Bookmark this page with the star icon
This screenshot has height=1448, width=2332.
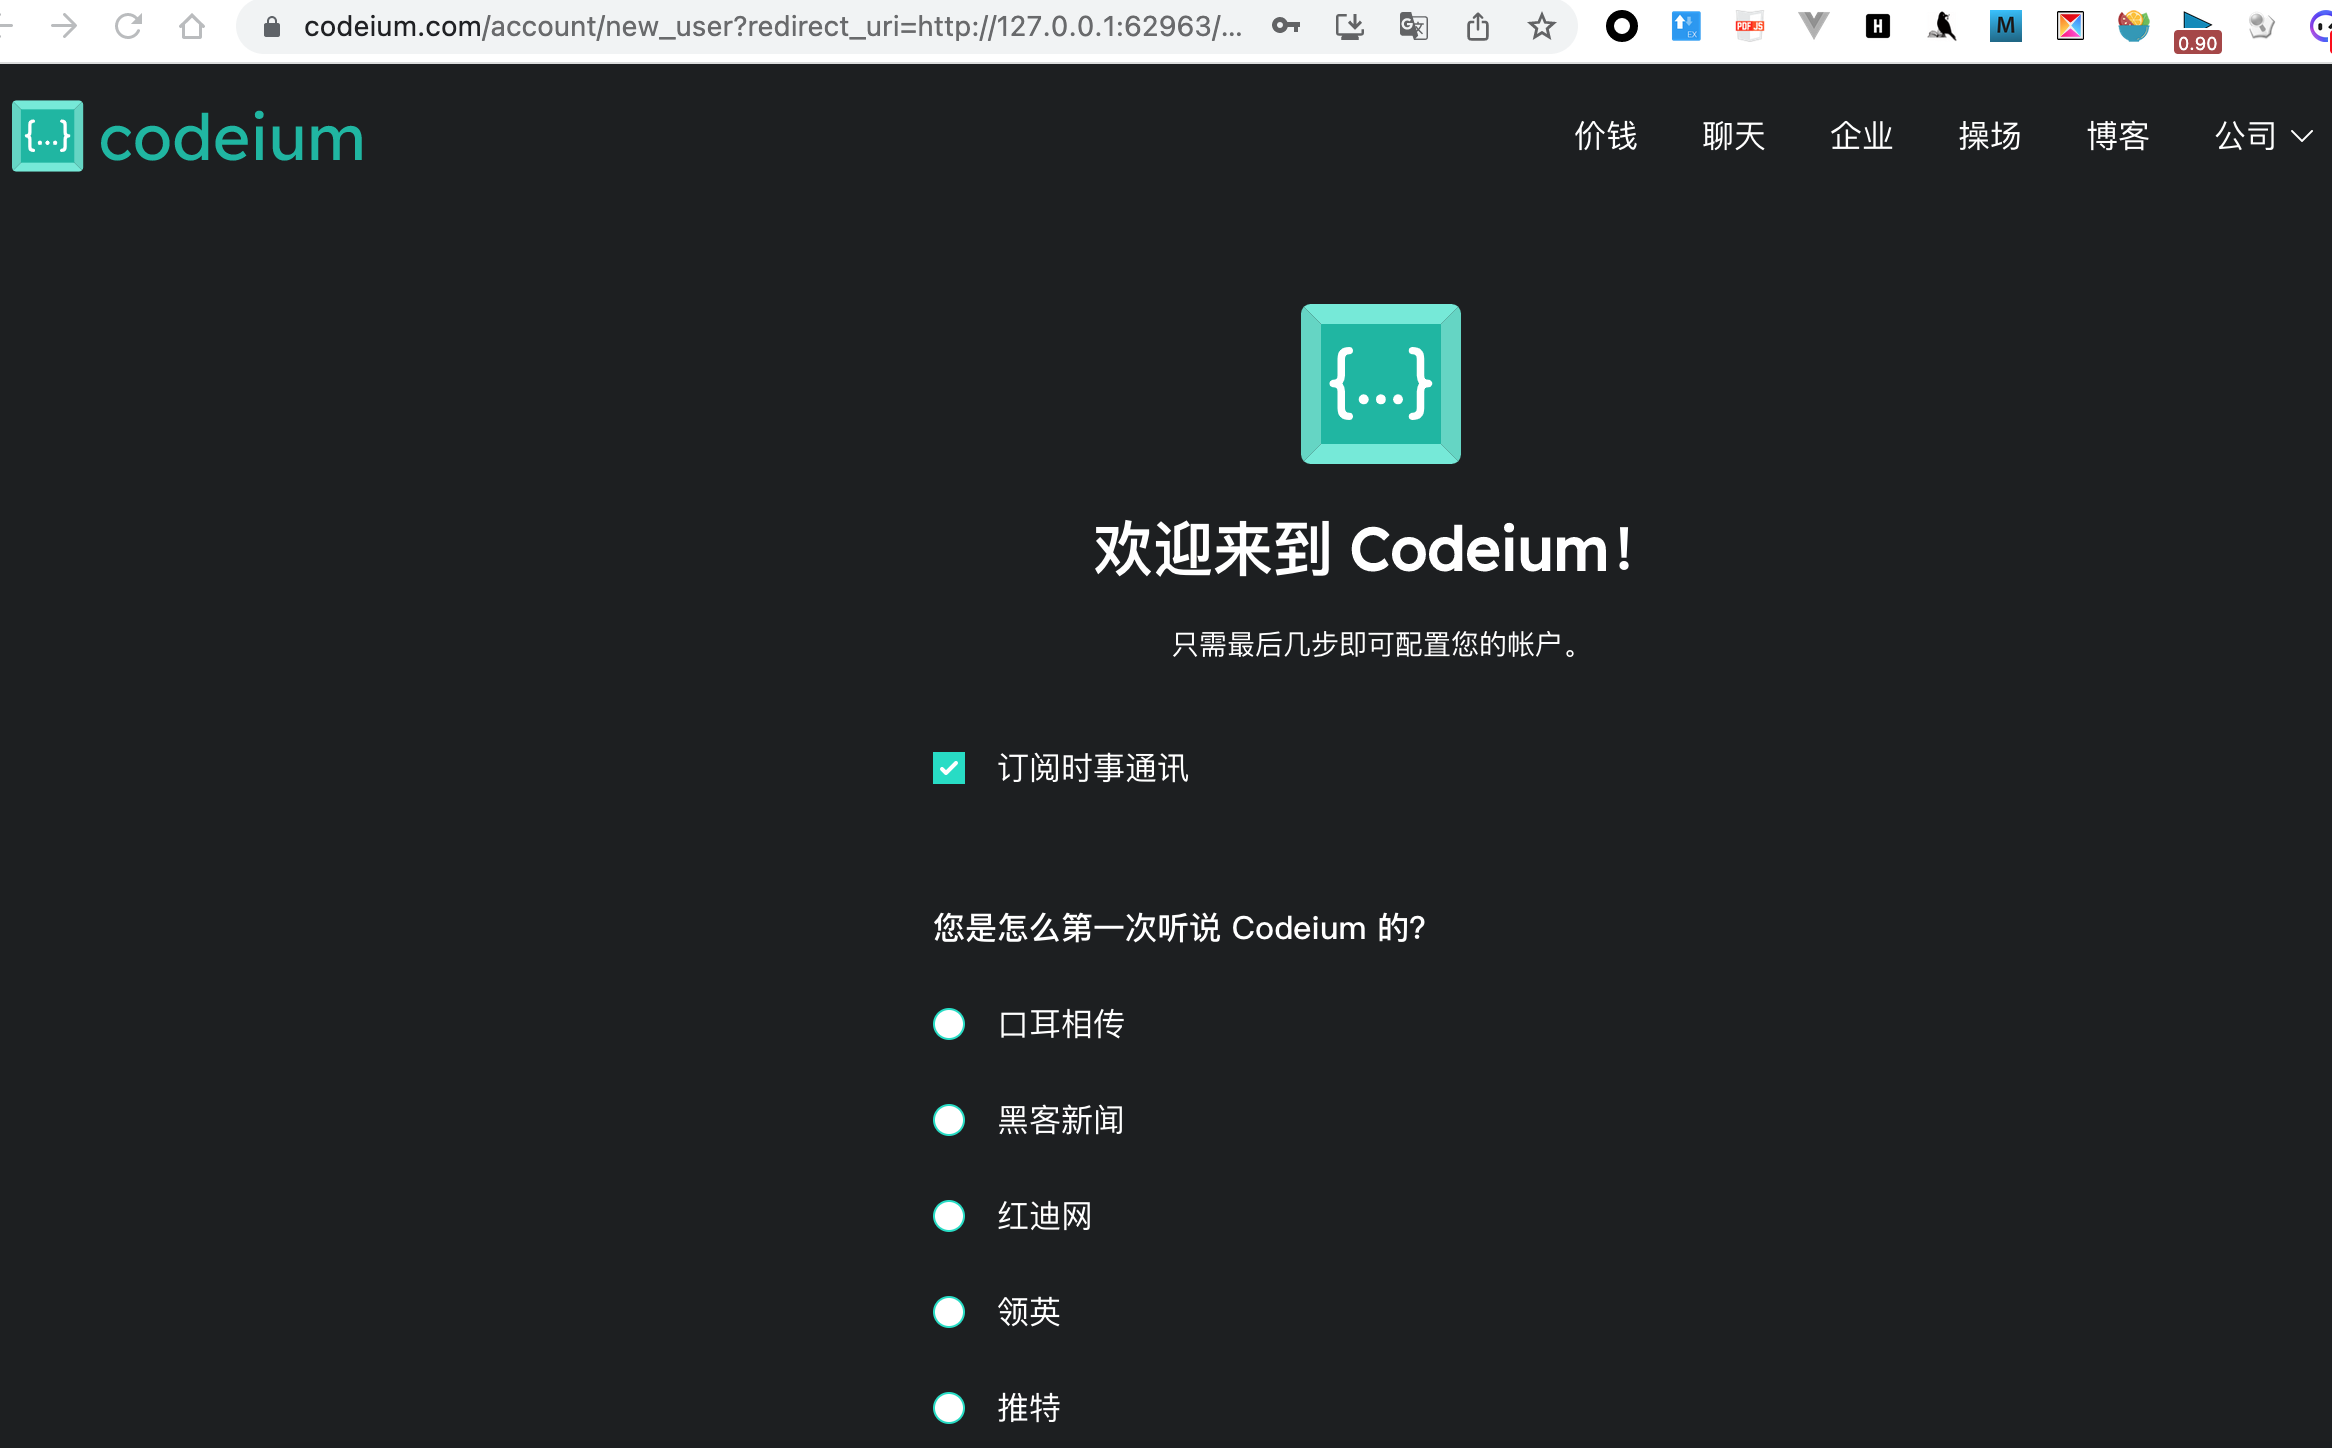point(1542,26)
